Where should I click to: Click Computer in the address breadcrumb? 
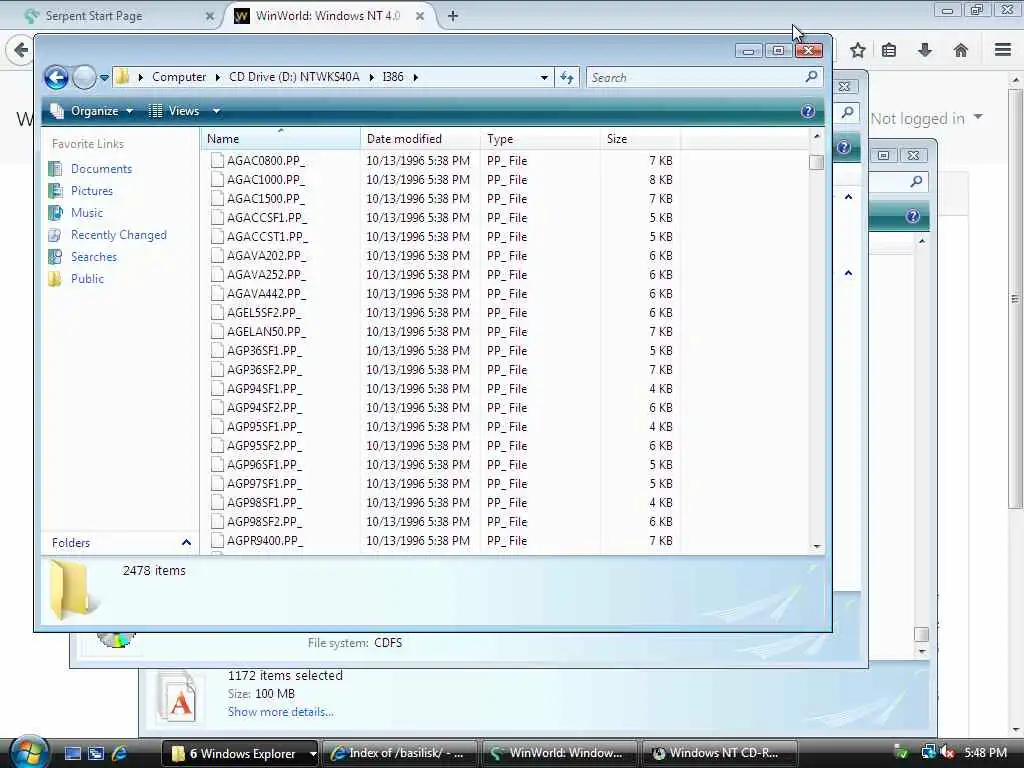[x=179, y=77]
